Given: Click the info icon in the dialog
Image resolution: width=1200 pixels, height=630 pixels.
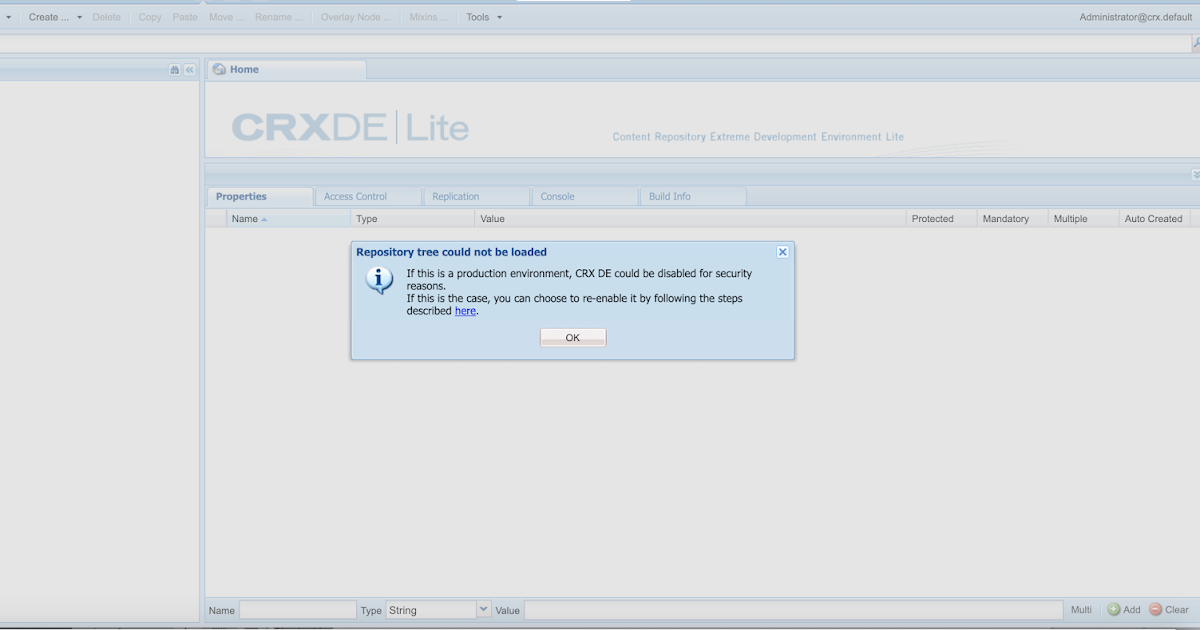Looking at the screenshot, I should (x=379, y=281).
